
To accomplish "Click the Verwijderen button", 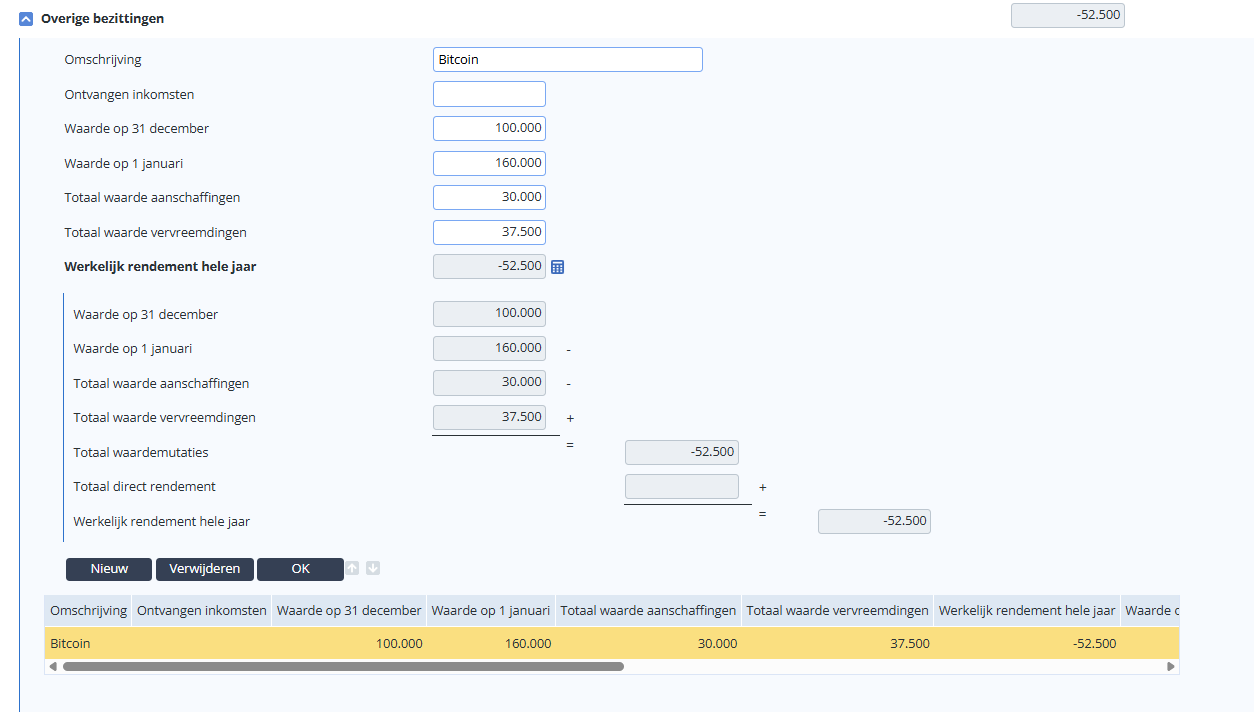I will point(204,569).
